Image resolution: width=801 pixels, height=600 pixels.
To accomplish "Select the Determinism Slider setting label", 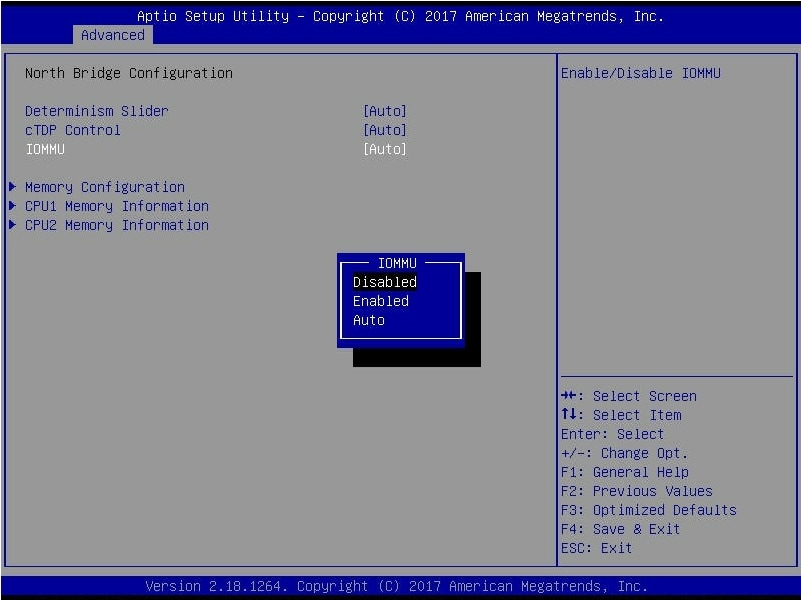I will tap(97, 111).
